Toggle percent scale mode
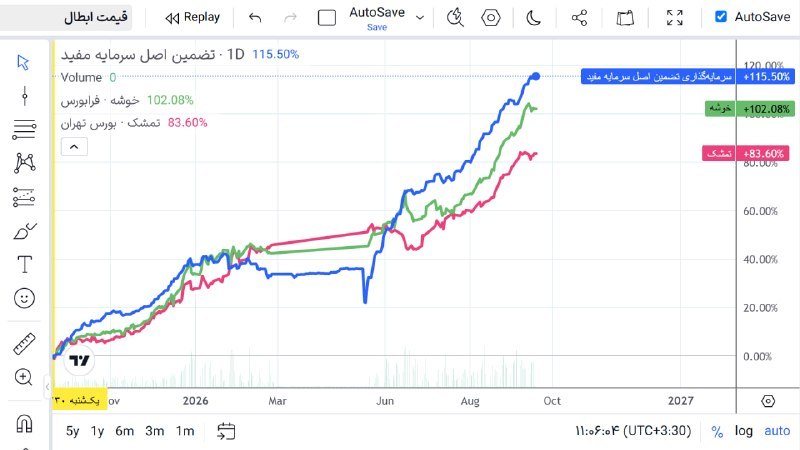The image size is (800, 450). tap(717, 432)
